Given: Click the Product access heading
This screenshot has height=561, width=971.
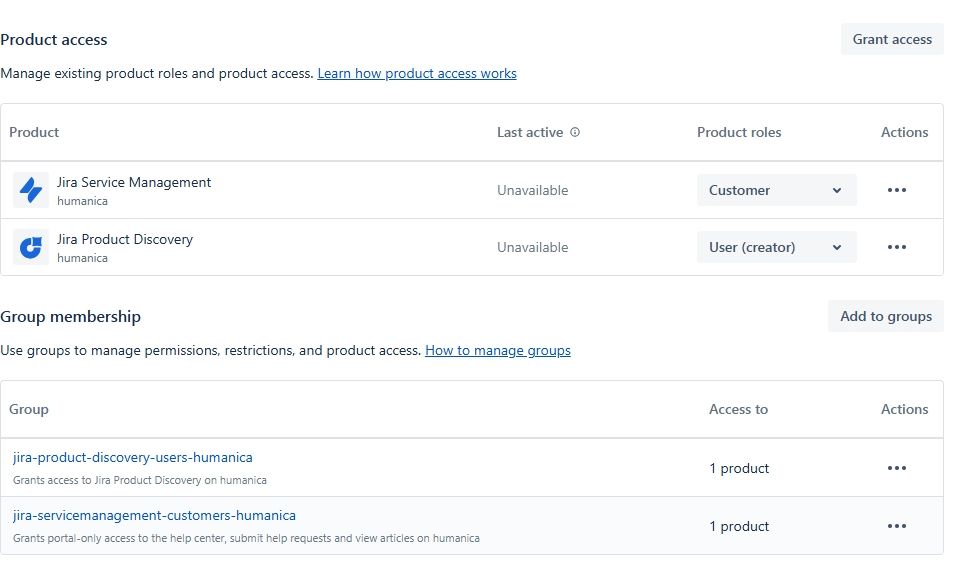Looking at the screenshot, I should pos(54,40).
